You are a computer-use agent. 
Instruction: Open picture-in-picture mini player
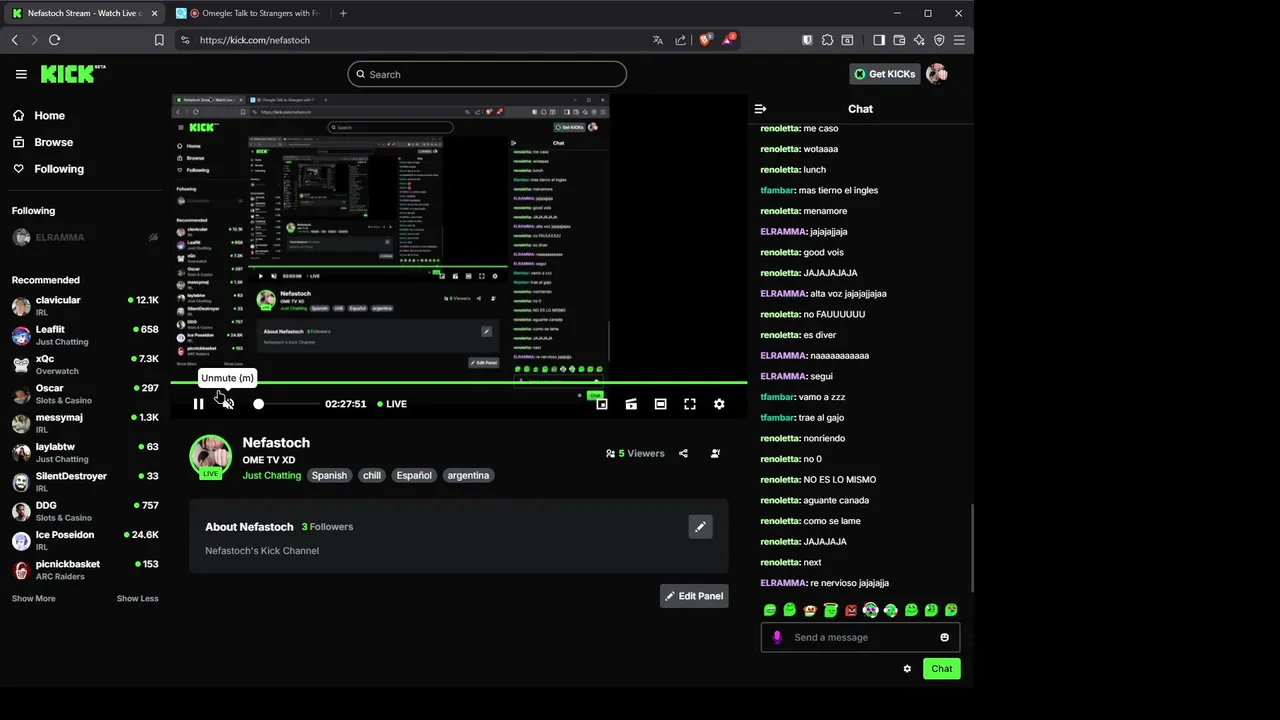(602, 404)
